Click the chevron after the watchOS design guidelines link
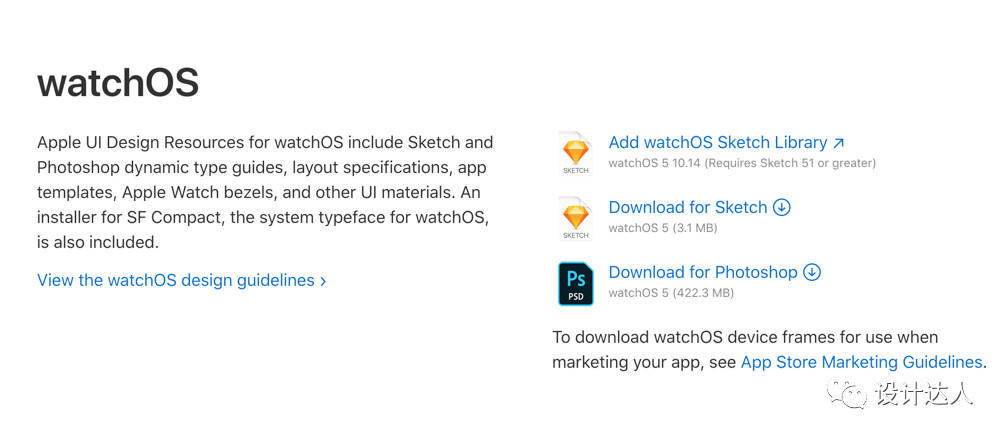This screenshot has width=1006, height=438. pyautogui.click(x=323, y=282)
